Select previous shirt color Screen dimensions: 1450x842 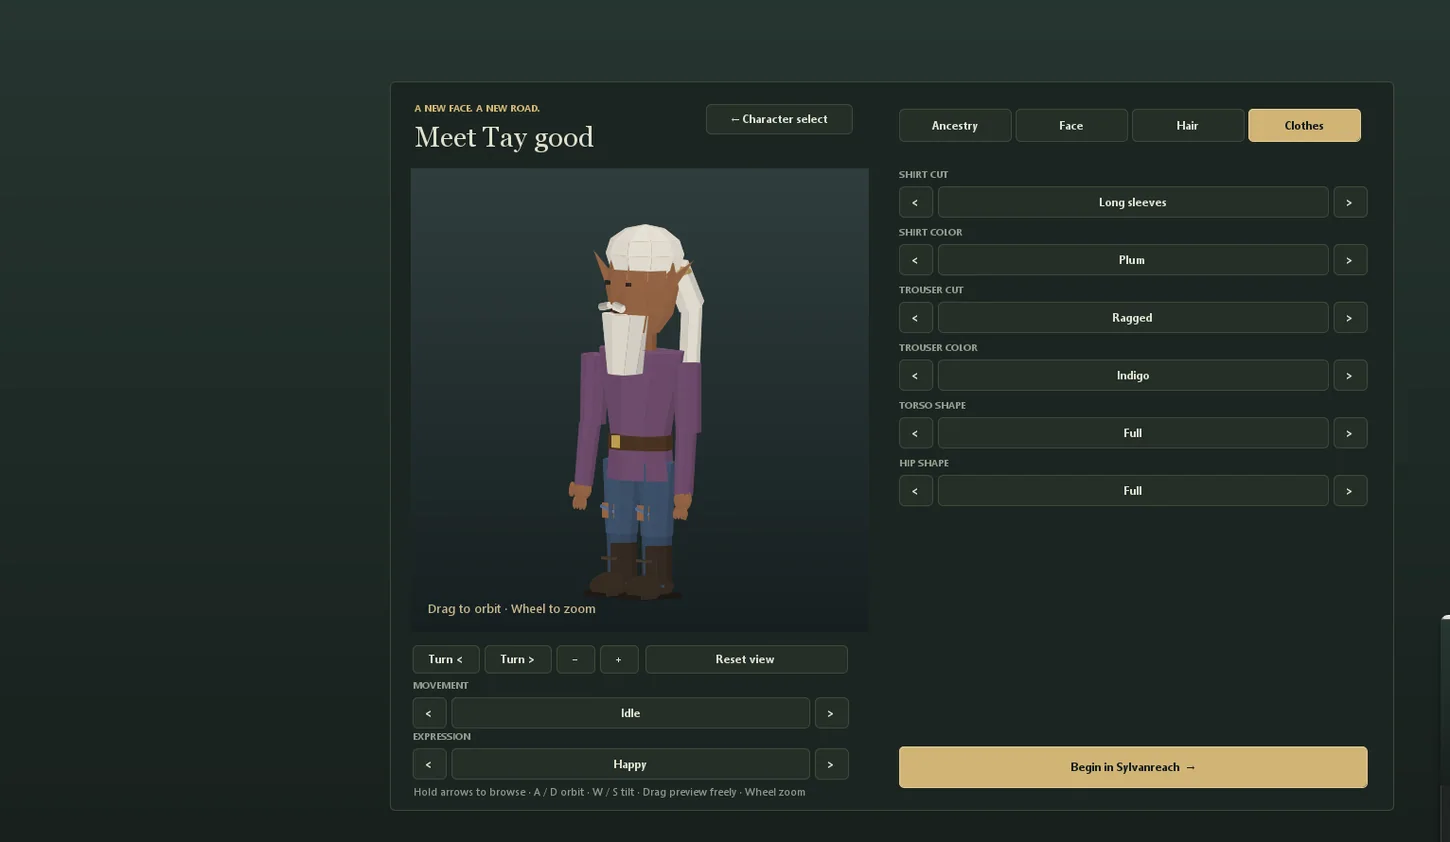point(915,260)
